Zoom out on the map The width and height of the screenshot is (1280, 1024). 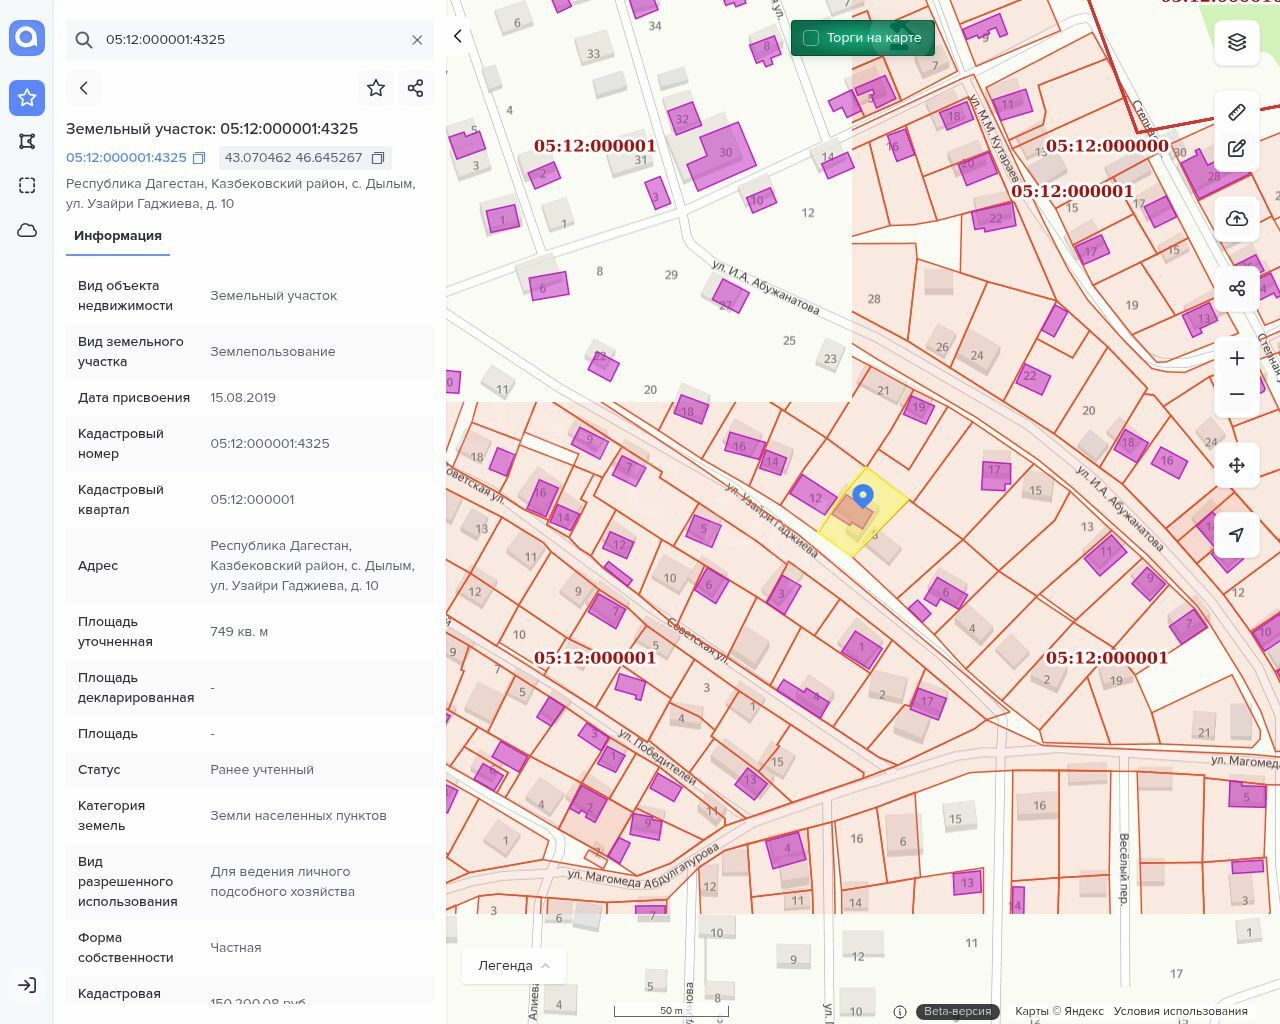tap(1237, 395)
